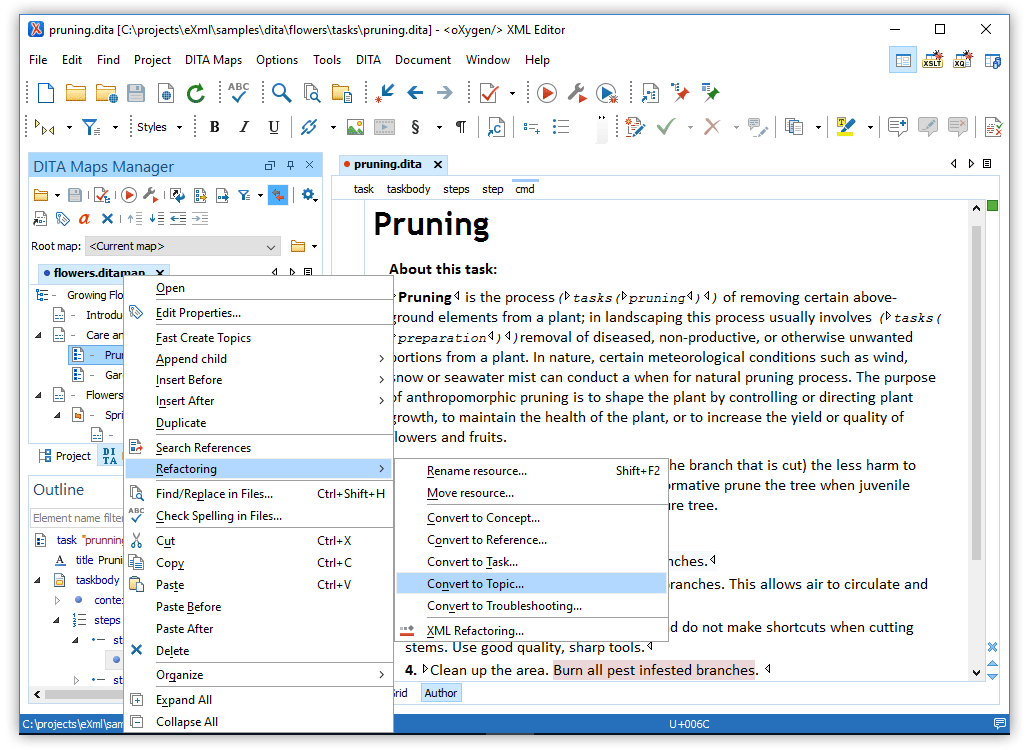
Task: Click the red Reject change X icon
Action: pos(712,127)
